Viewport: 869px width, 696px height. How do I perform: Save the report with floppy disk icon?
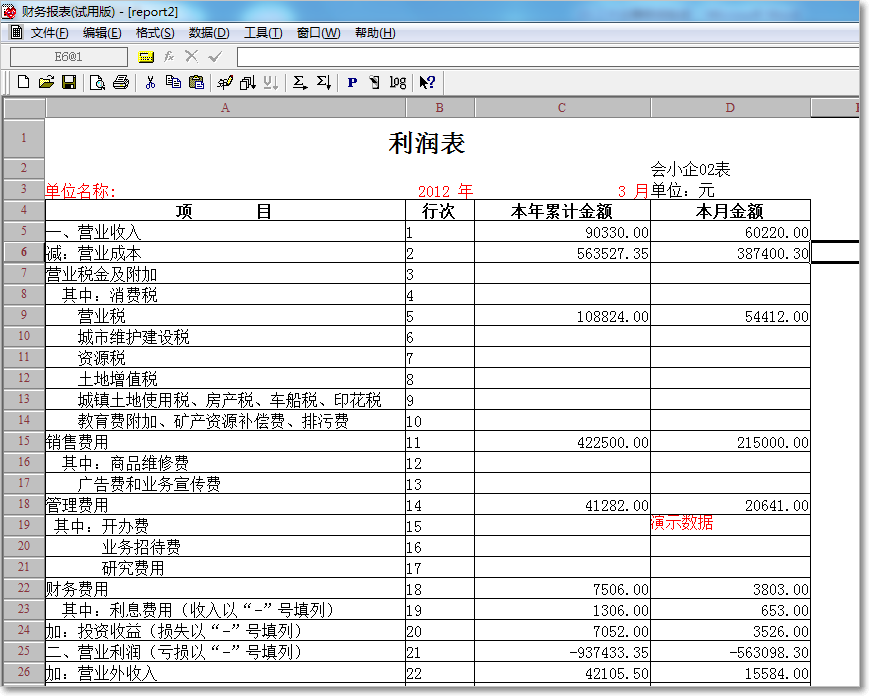pyautogui.click(x=69, y=82)
